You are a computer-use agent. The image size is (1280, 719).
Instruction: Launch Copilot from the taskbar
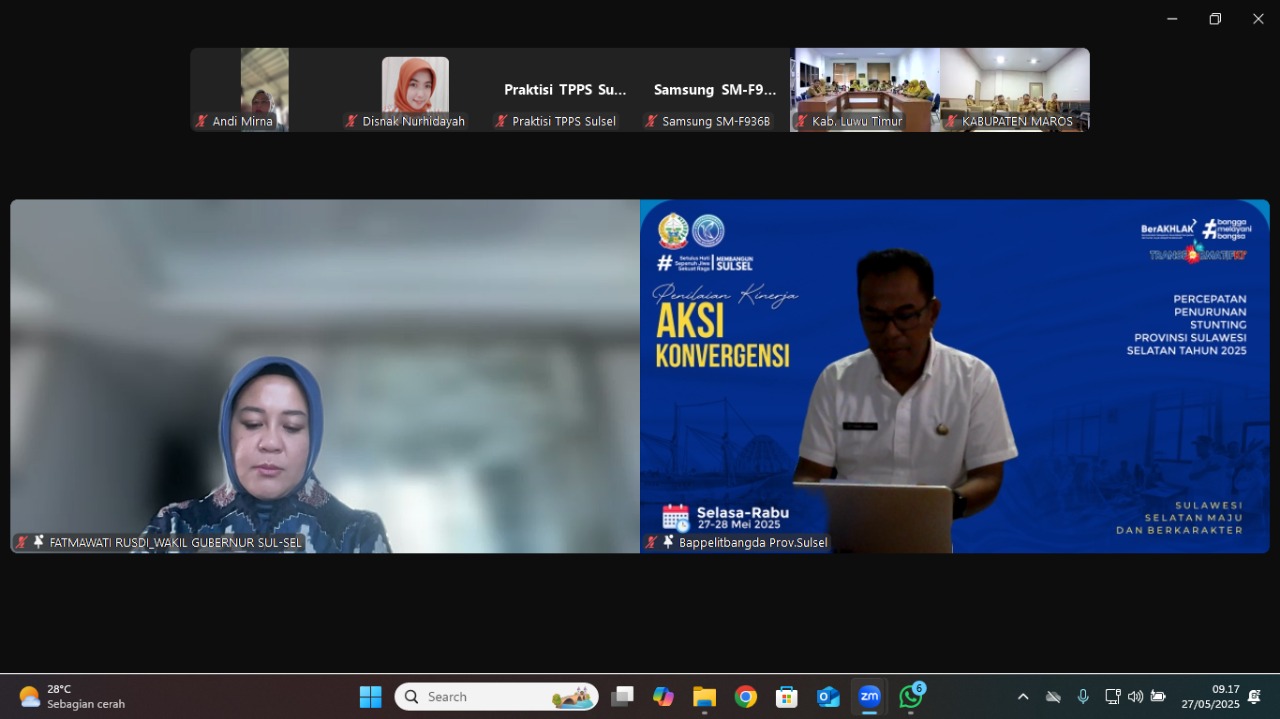[x=663, y=697]
